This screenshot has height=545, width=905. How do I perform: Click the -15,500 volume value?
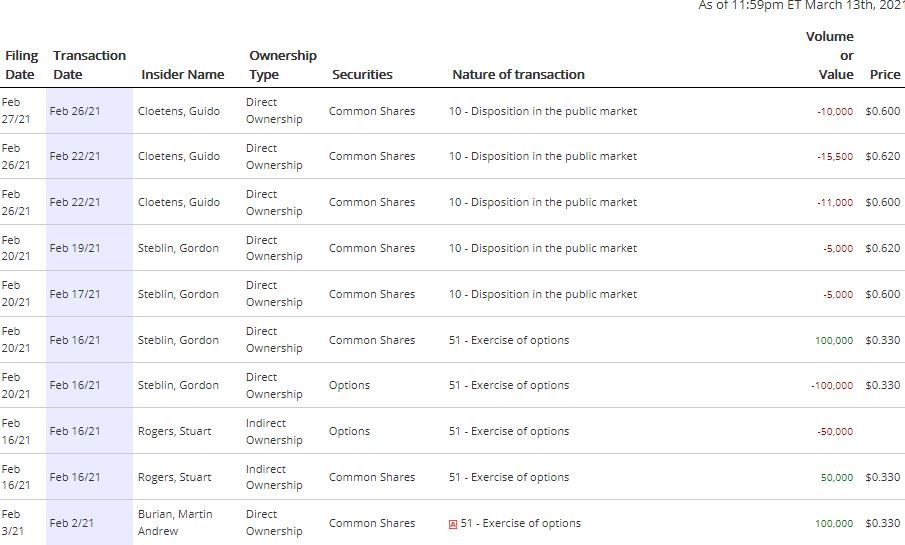click(x=834, y=157)
